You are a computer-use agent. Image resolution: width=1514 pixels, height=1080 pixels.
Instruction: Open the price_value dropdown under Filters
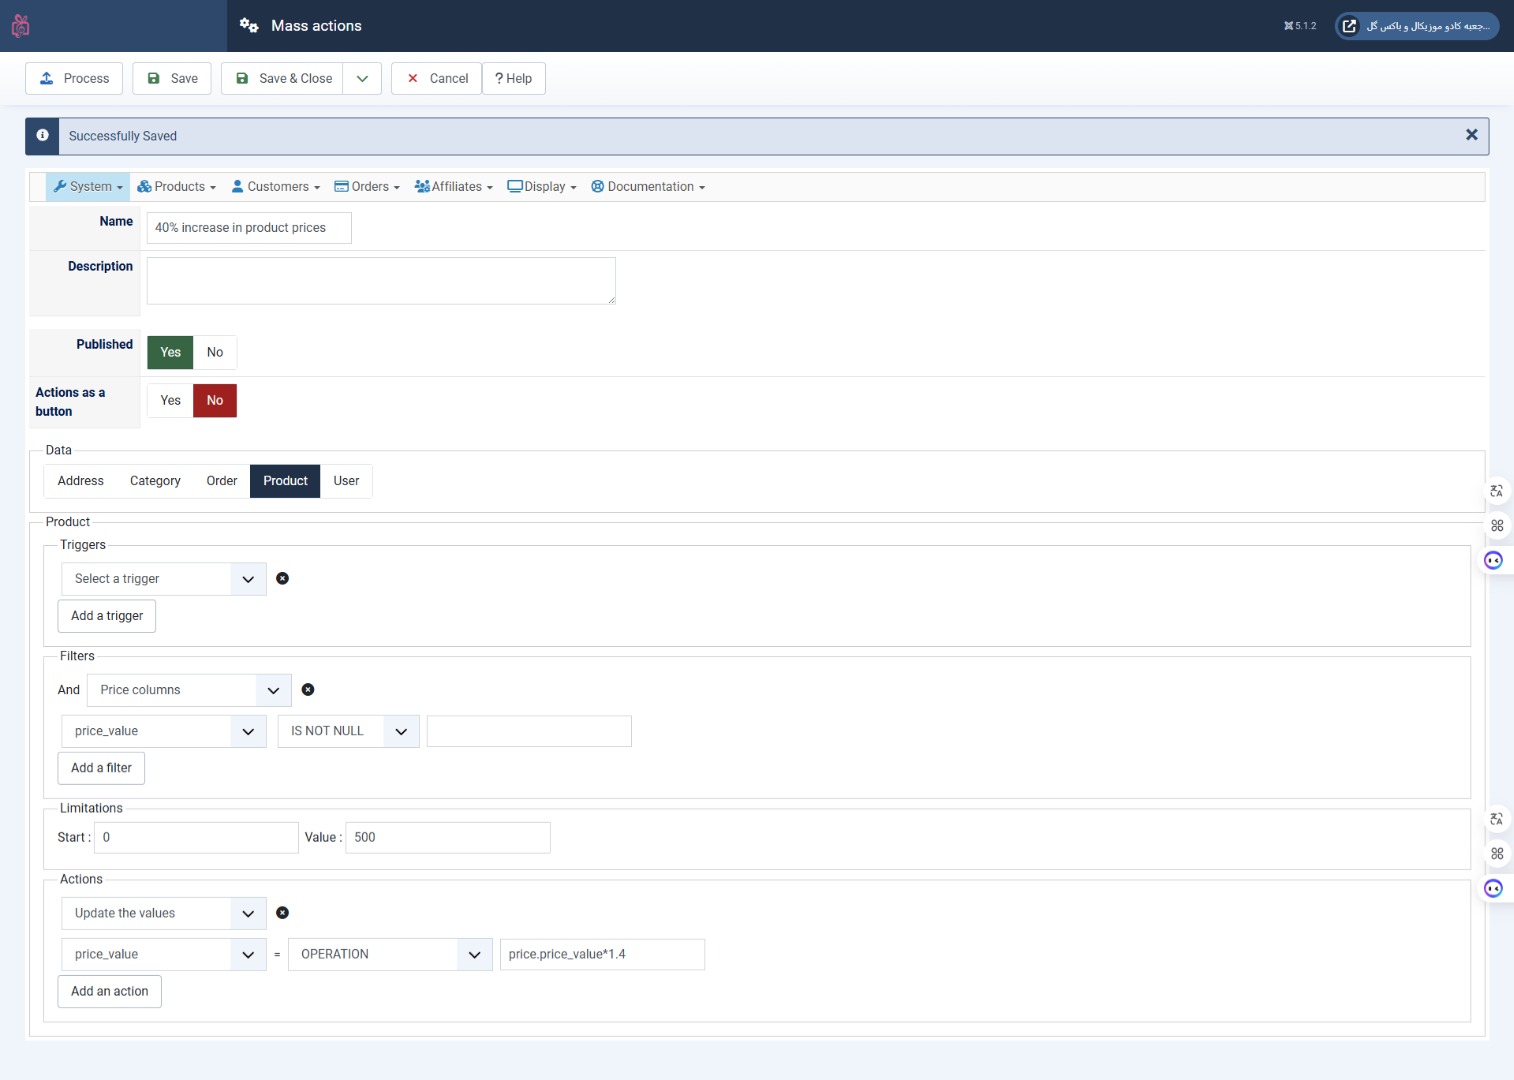(x=164, y=731)
